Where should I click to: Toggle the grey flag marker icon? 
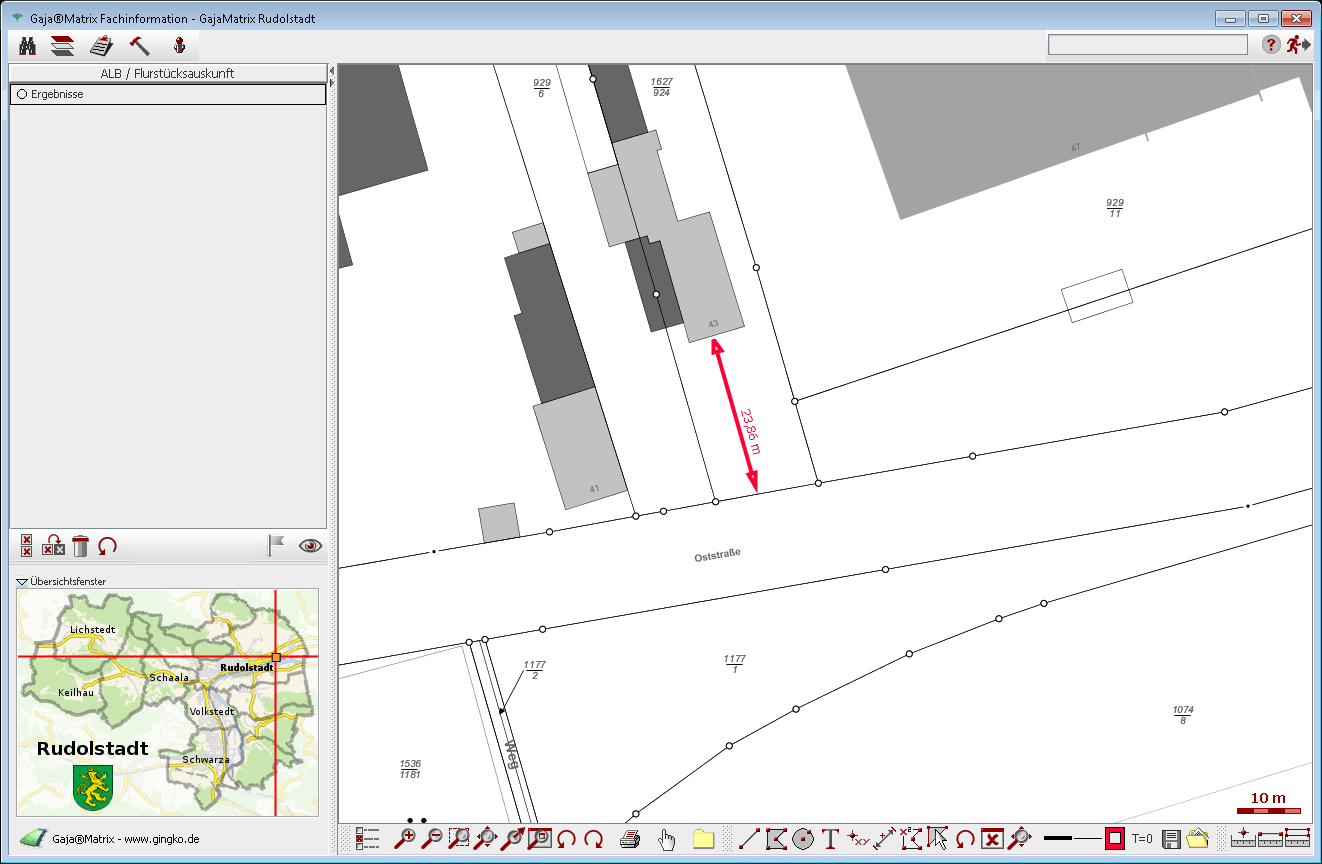click(x=276, y=545)
